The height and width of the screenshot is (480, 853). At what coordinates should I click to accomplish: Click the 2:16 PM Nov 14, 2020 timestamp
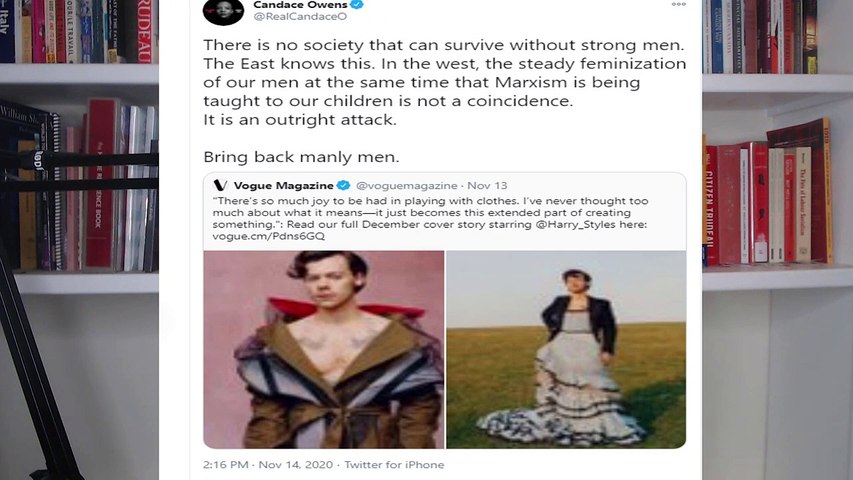pyautogui.click(x=268, y=465)
